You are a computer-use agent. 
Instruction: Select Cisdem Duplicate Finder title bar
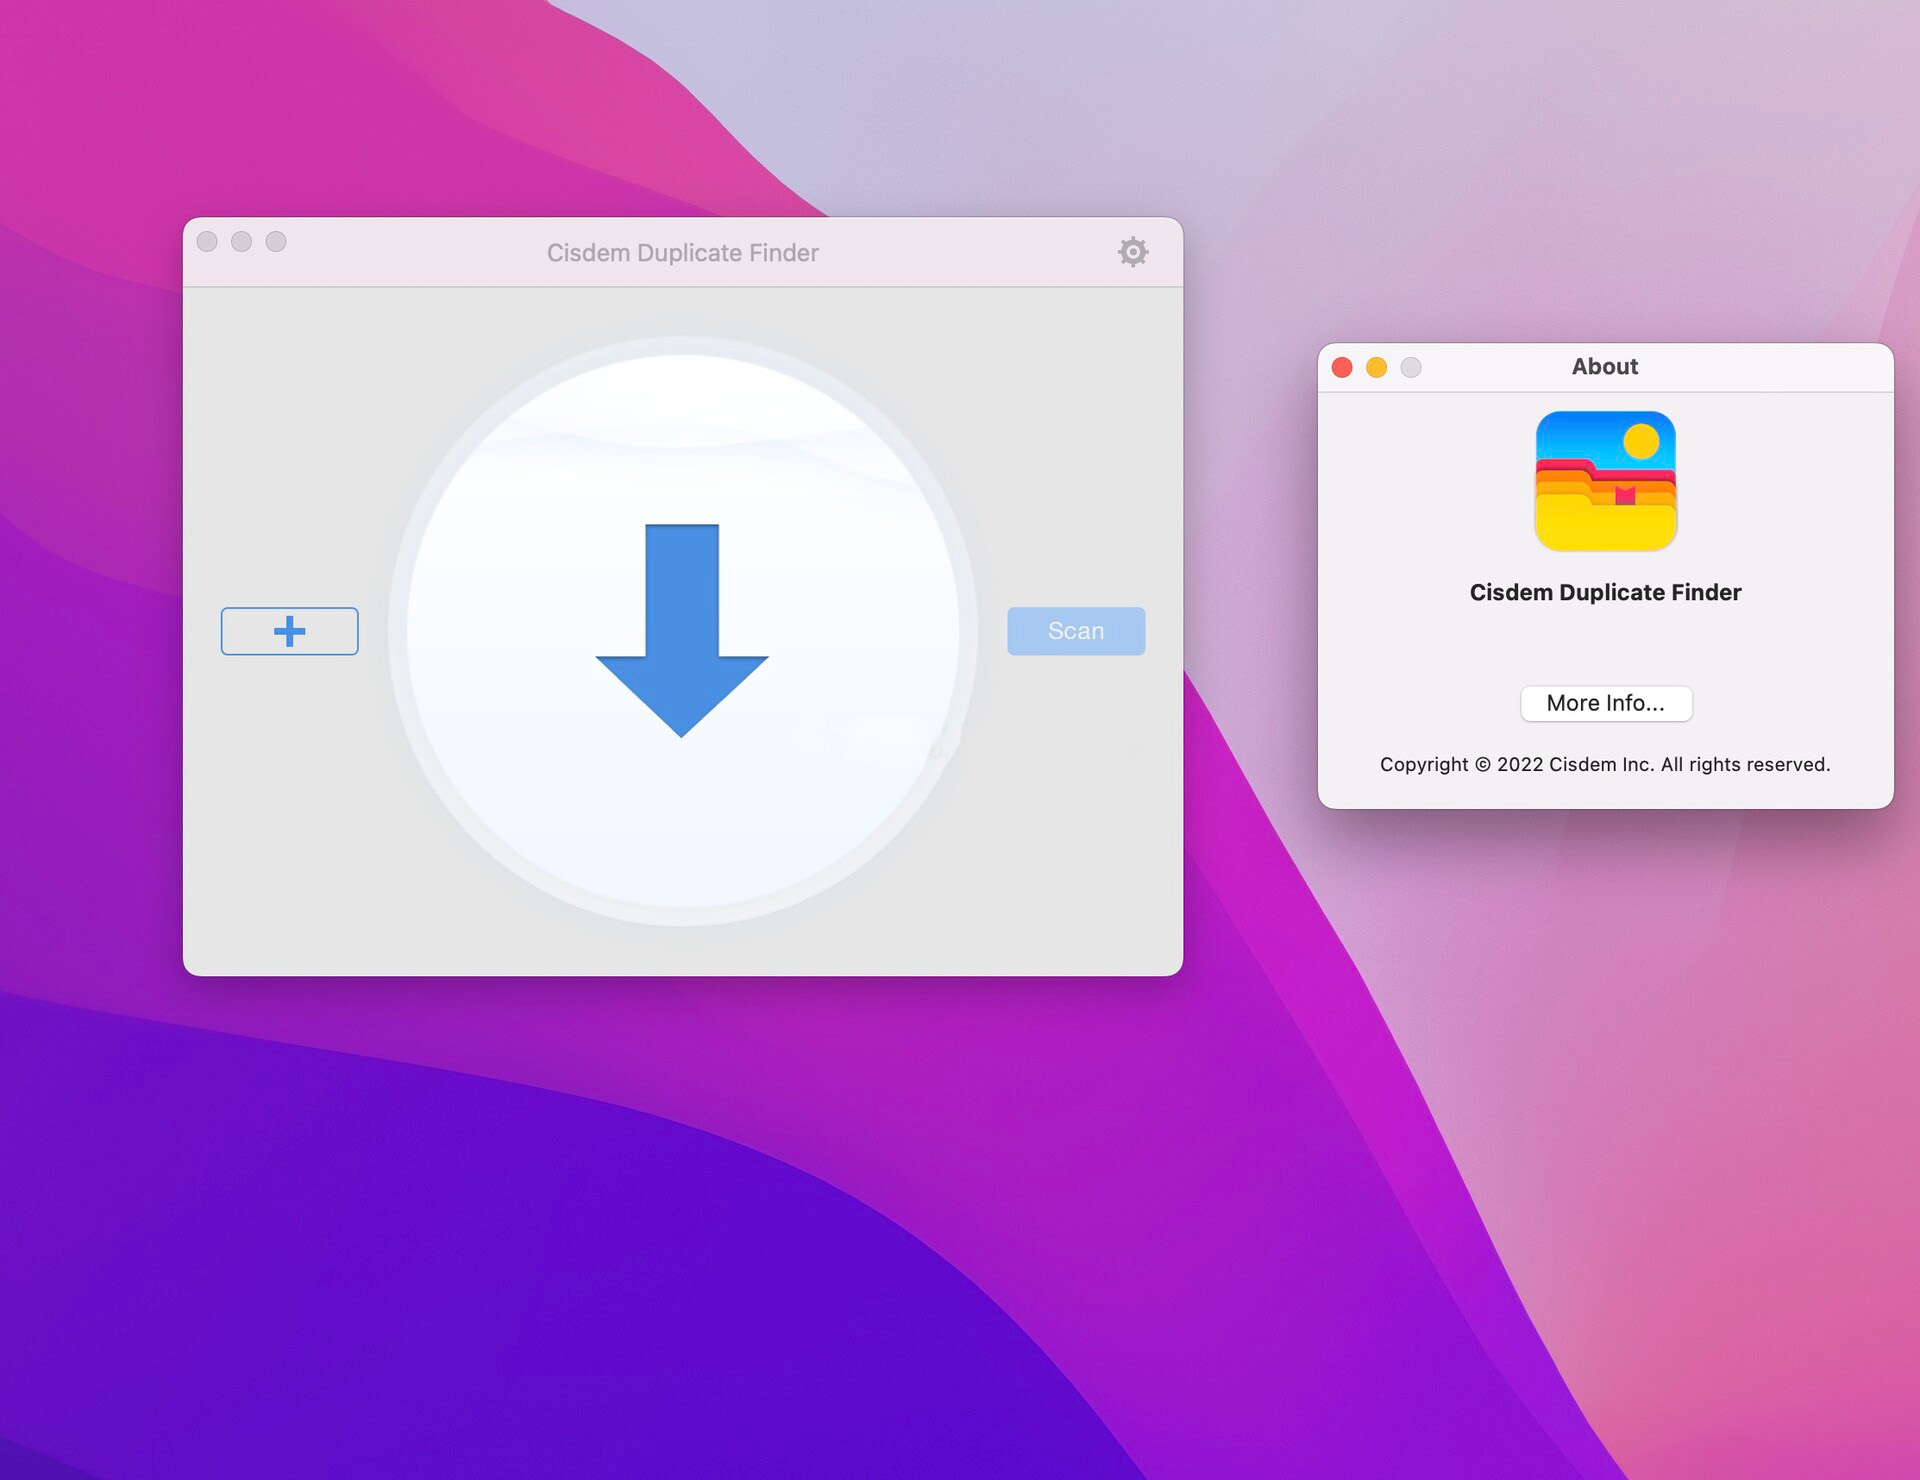pyautogui.click(x=681, y=252)
